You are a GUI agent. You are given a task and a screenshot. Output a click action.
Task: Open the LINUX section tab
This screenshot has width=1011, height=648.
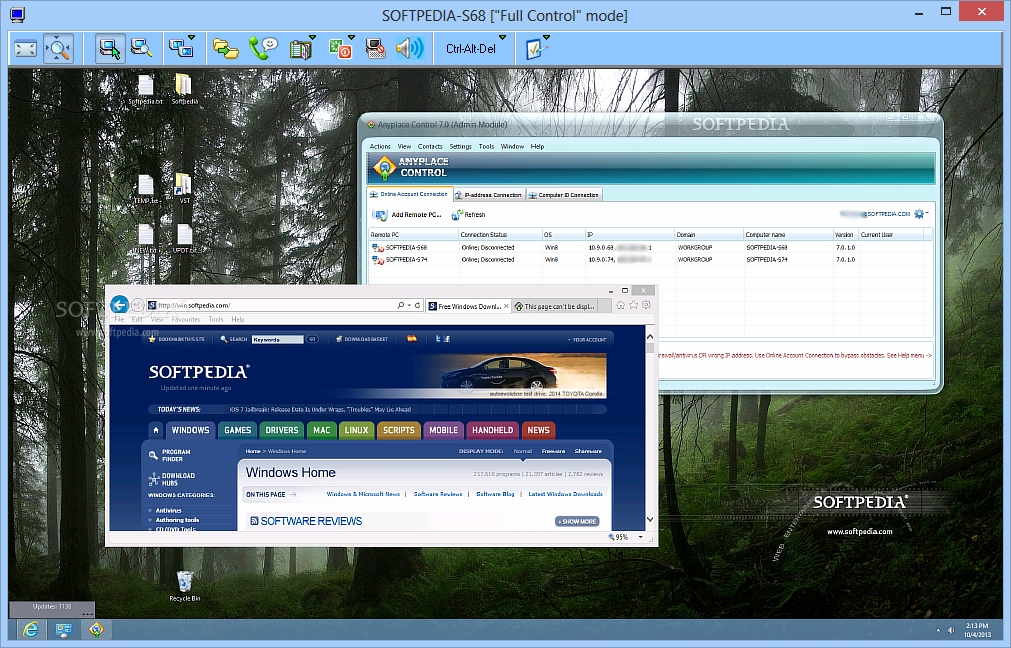(356, 430)
